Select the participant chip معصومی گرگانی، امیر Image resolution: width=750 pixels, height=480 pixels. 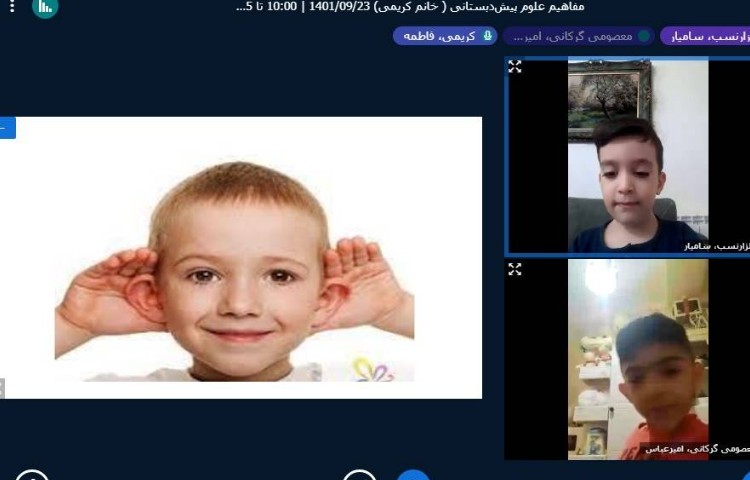pos(578,36)
